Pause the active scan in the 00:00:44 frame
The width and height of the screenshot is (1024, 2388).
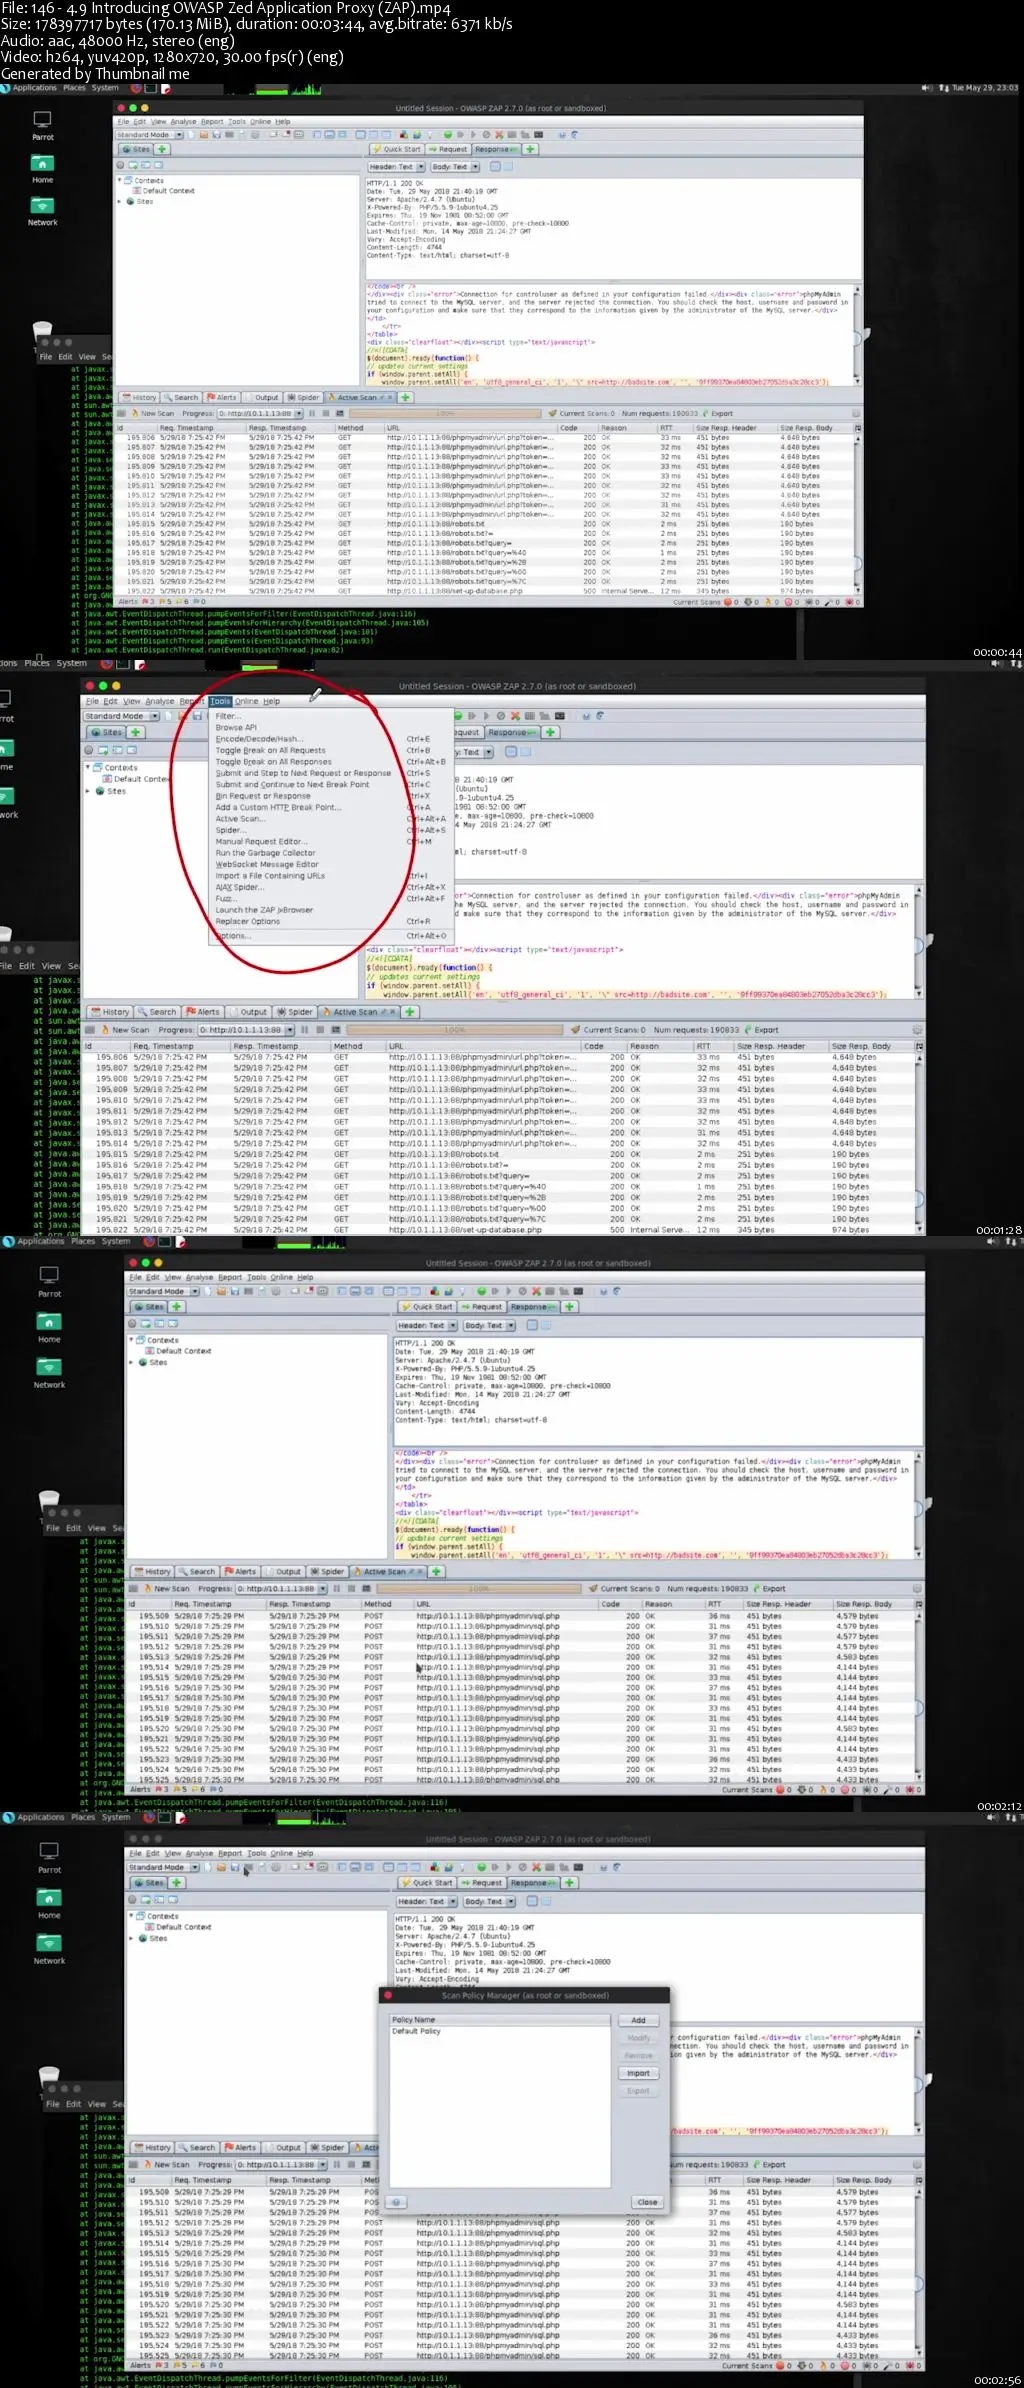313,413
